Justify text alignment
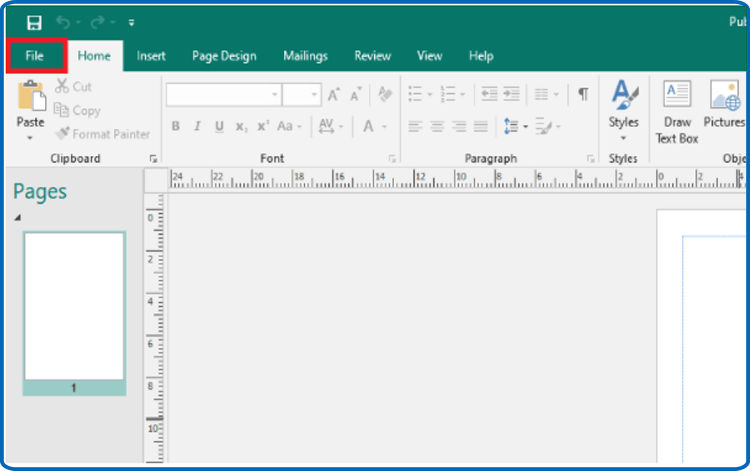 click(x=481, y=127)
